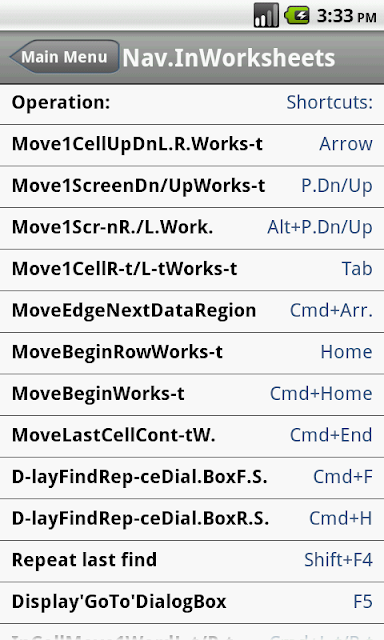Image resolution: width=384 pixels, height=640 pixels.
Task: Tap the Nav.InWorksheets title
Action: (x=229, y=58)
